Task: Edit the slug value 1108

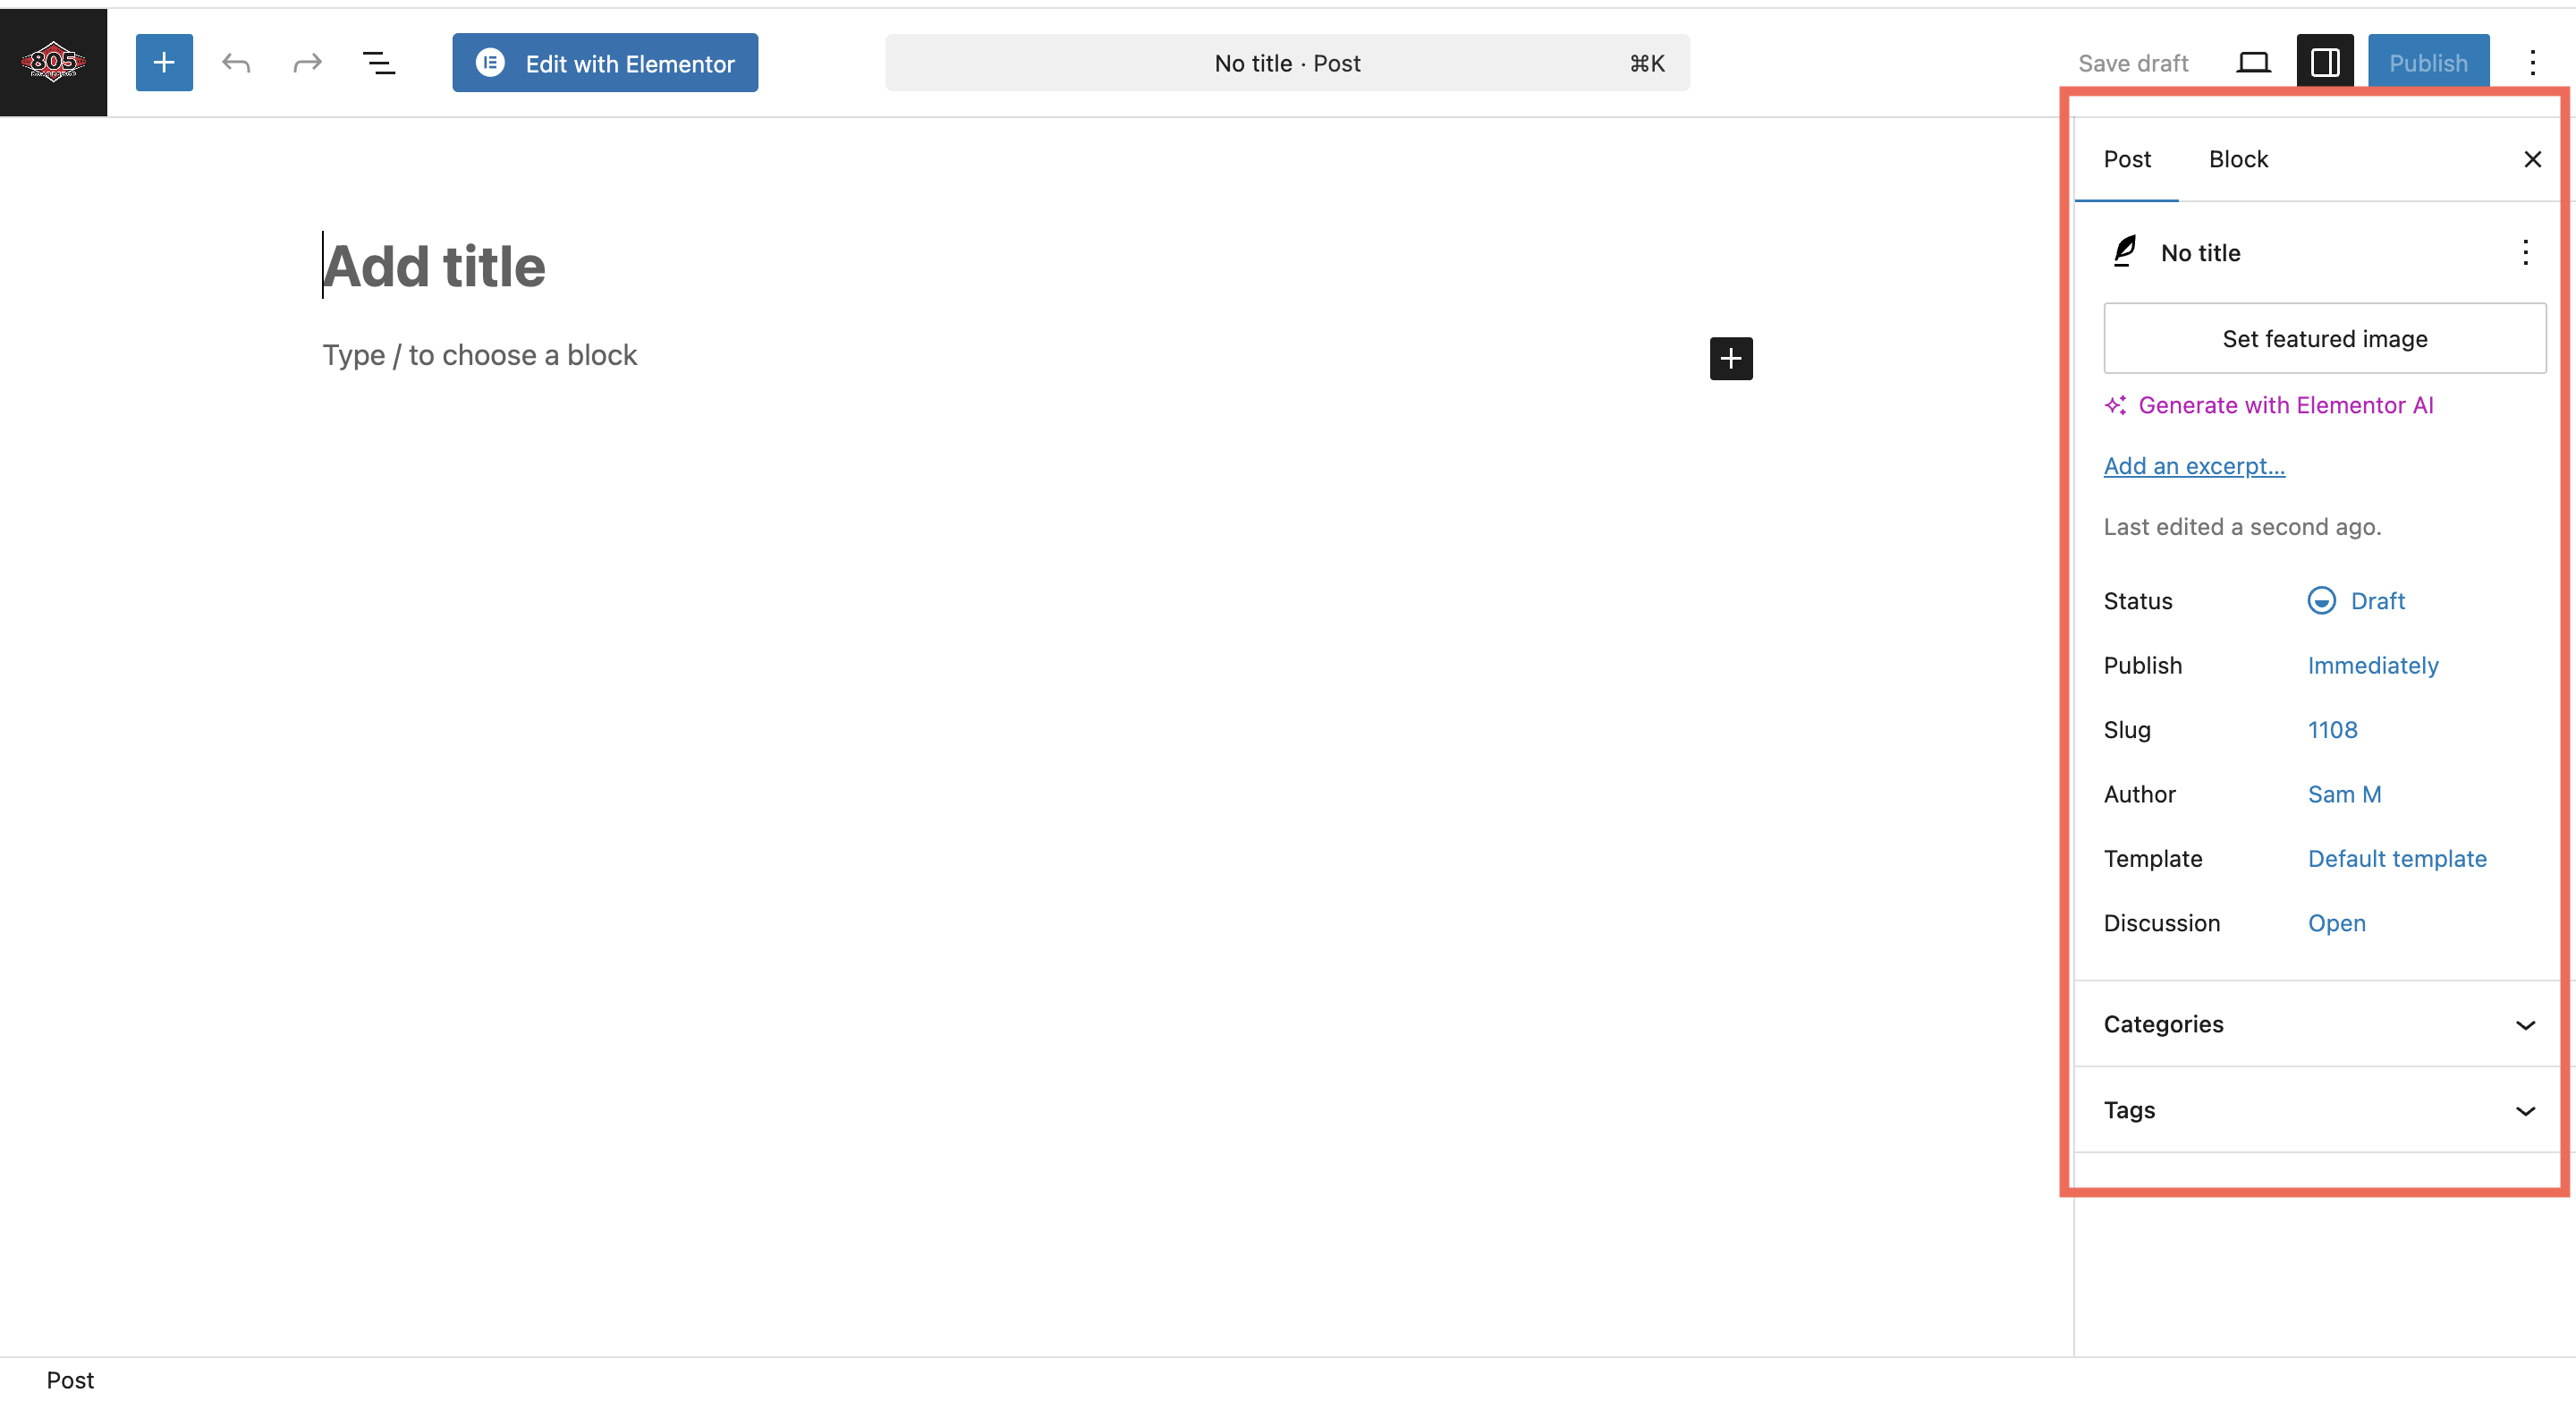Action: coord(2332,730)
